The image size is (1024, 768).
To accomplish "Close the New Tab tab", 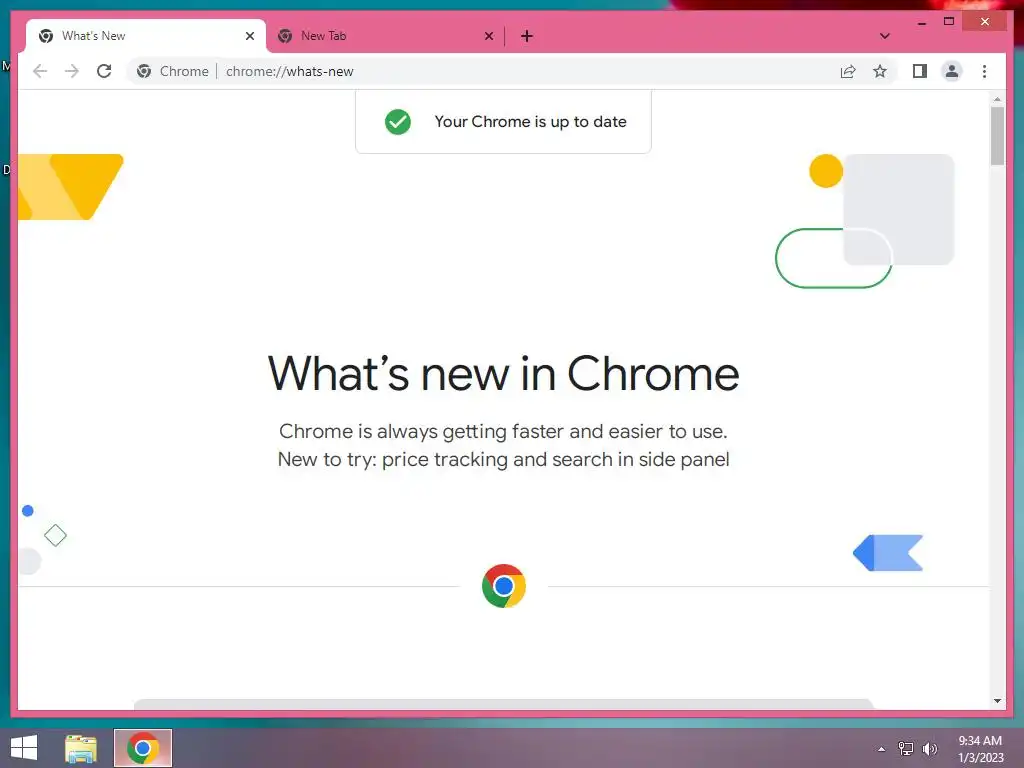I will click(488, 36).
